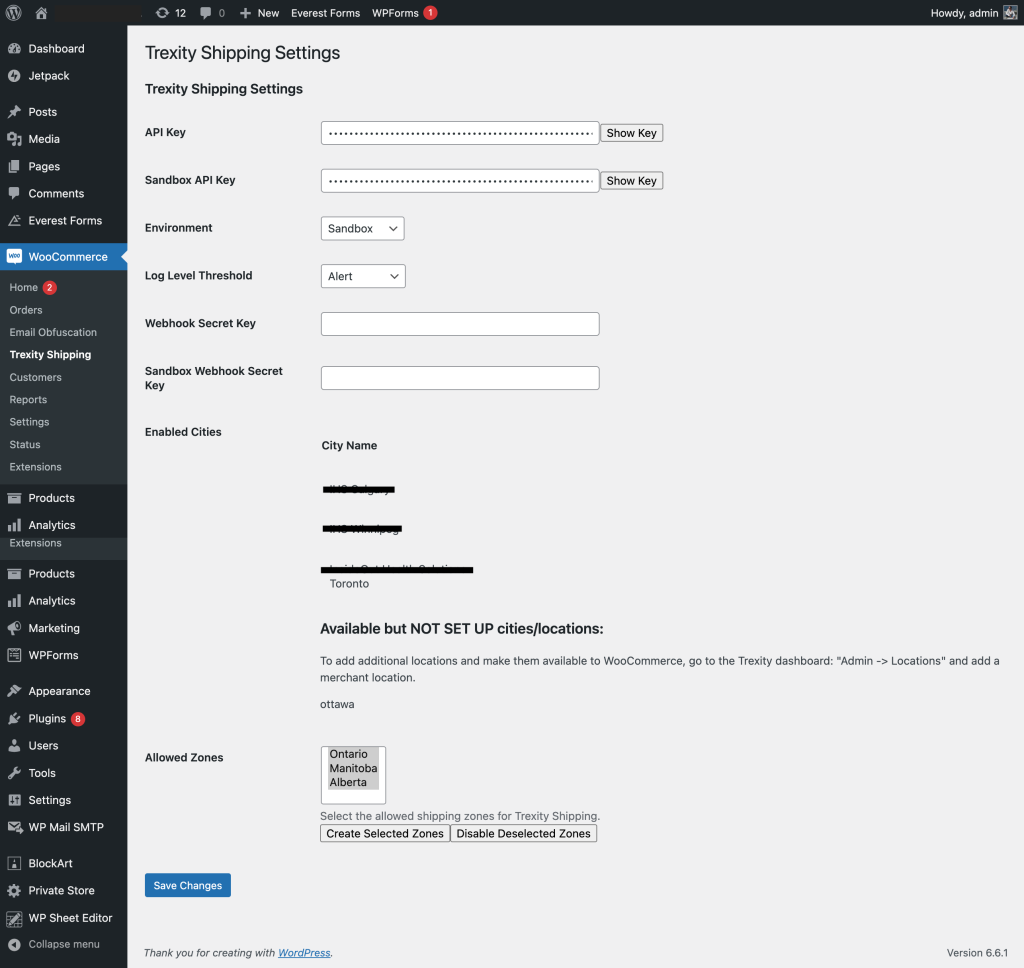Open WooCommerce Home submenu item

pos(24,287)
